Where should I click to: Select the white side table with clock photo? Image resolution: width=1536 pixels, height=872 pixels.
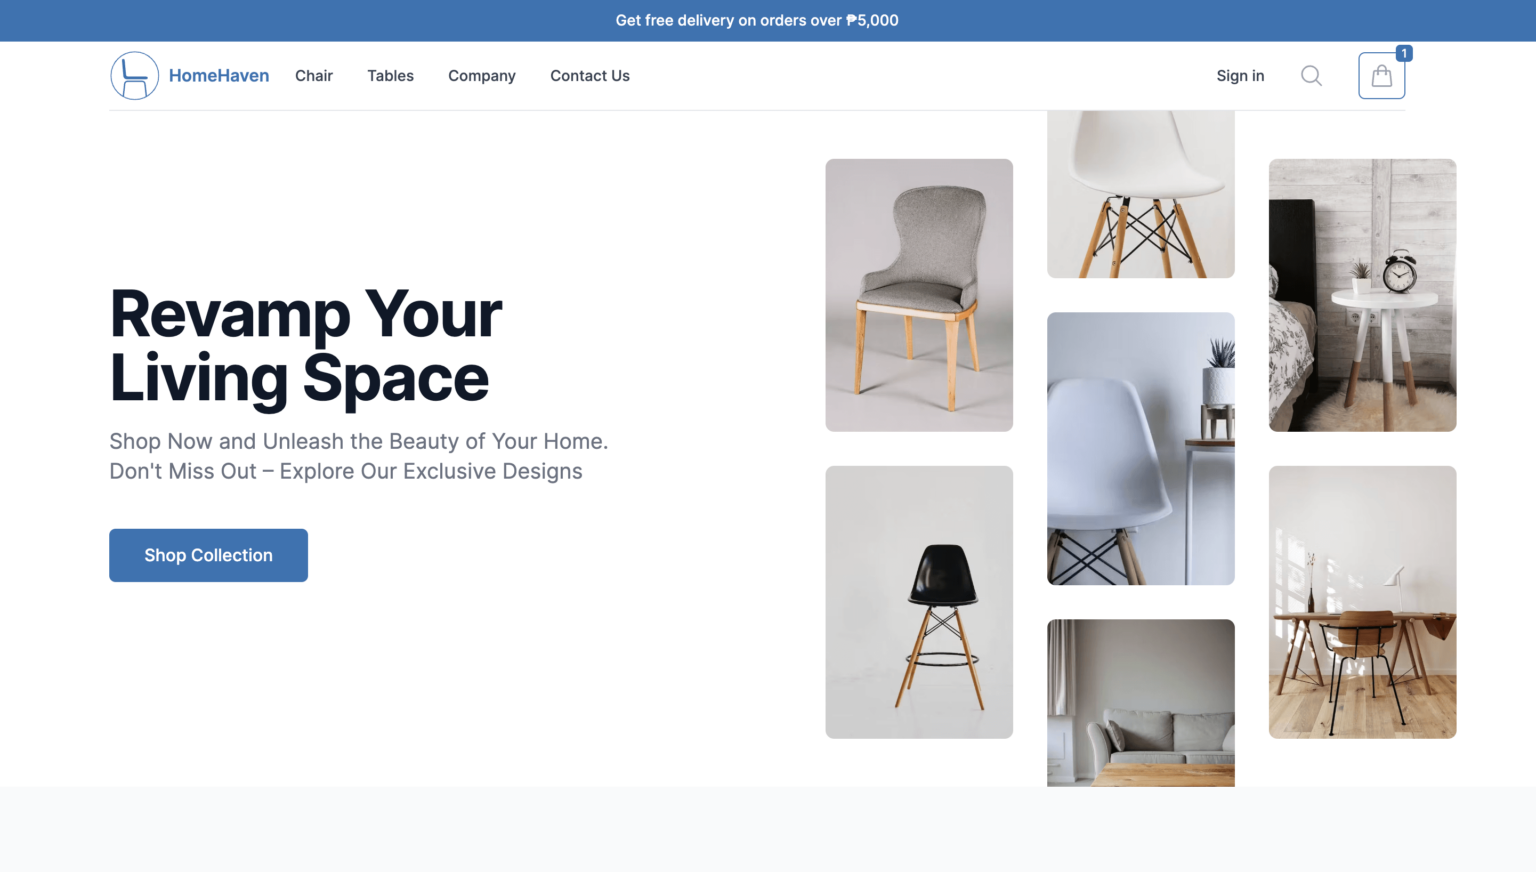tap(1363, 295)
